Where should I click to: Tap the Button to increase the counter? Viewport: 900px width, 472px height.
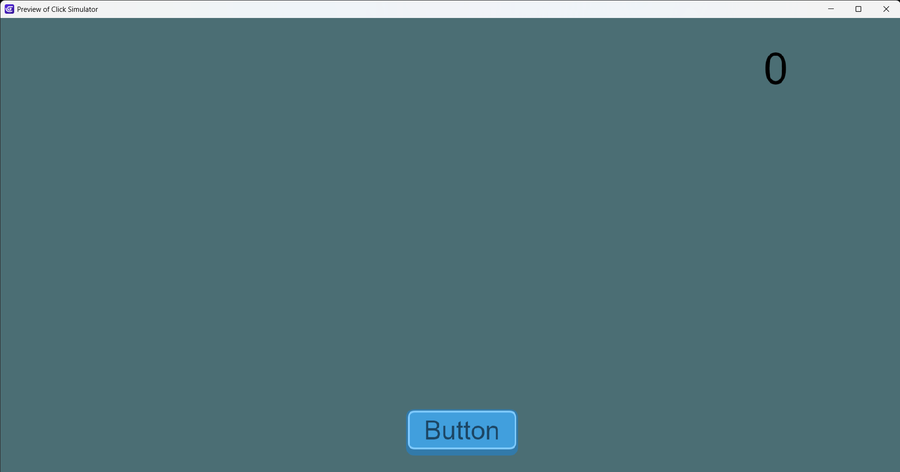[x=461, y=431]
